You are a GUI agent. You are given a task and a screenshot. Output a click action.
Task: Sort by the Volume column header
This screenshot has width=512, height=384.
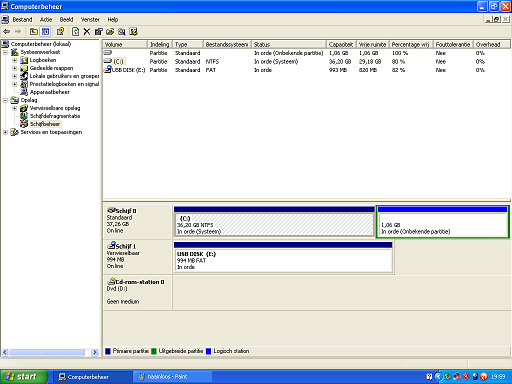pyautogui.click(x=125, y=44)
